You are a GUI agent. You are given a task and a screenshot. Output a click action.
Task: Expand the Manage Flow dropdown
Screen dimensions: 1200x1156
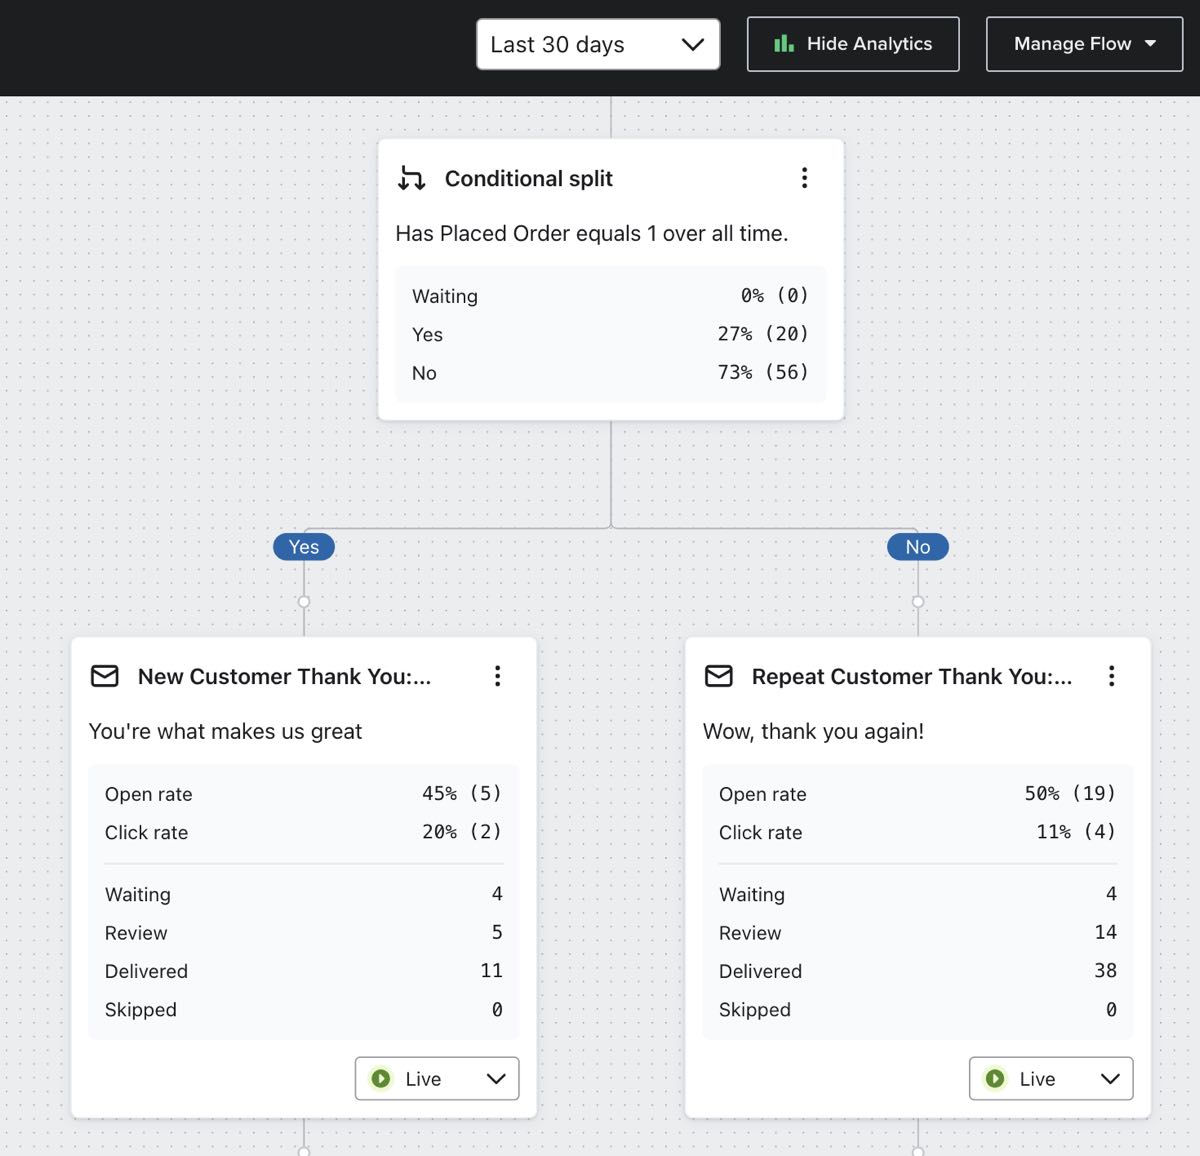coord(1083,43)
